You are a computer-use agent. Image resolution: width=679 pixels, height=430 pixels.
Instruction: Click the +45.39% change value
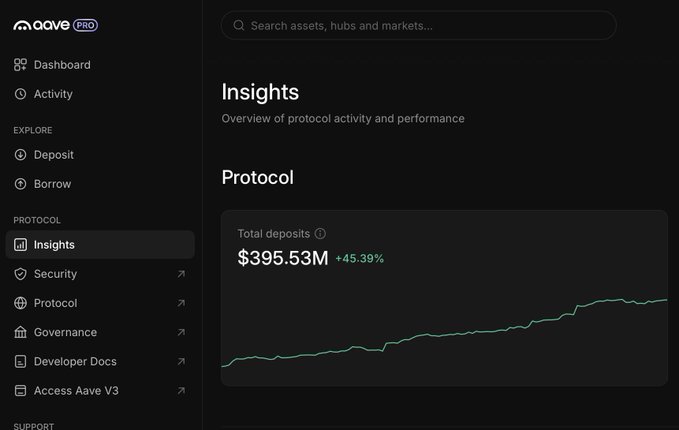click(359, 259)
